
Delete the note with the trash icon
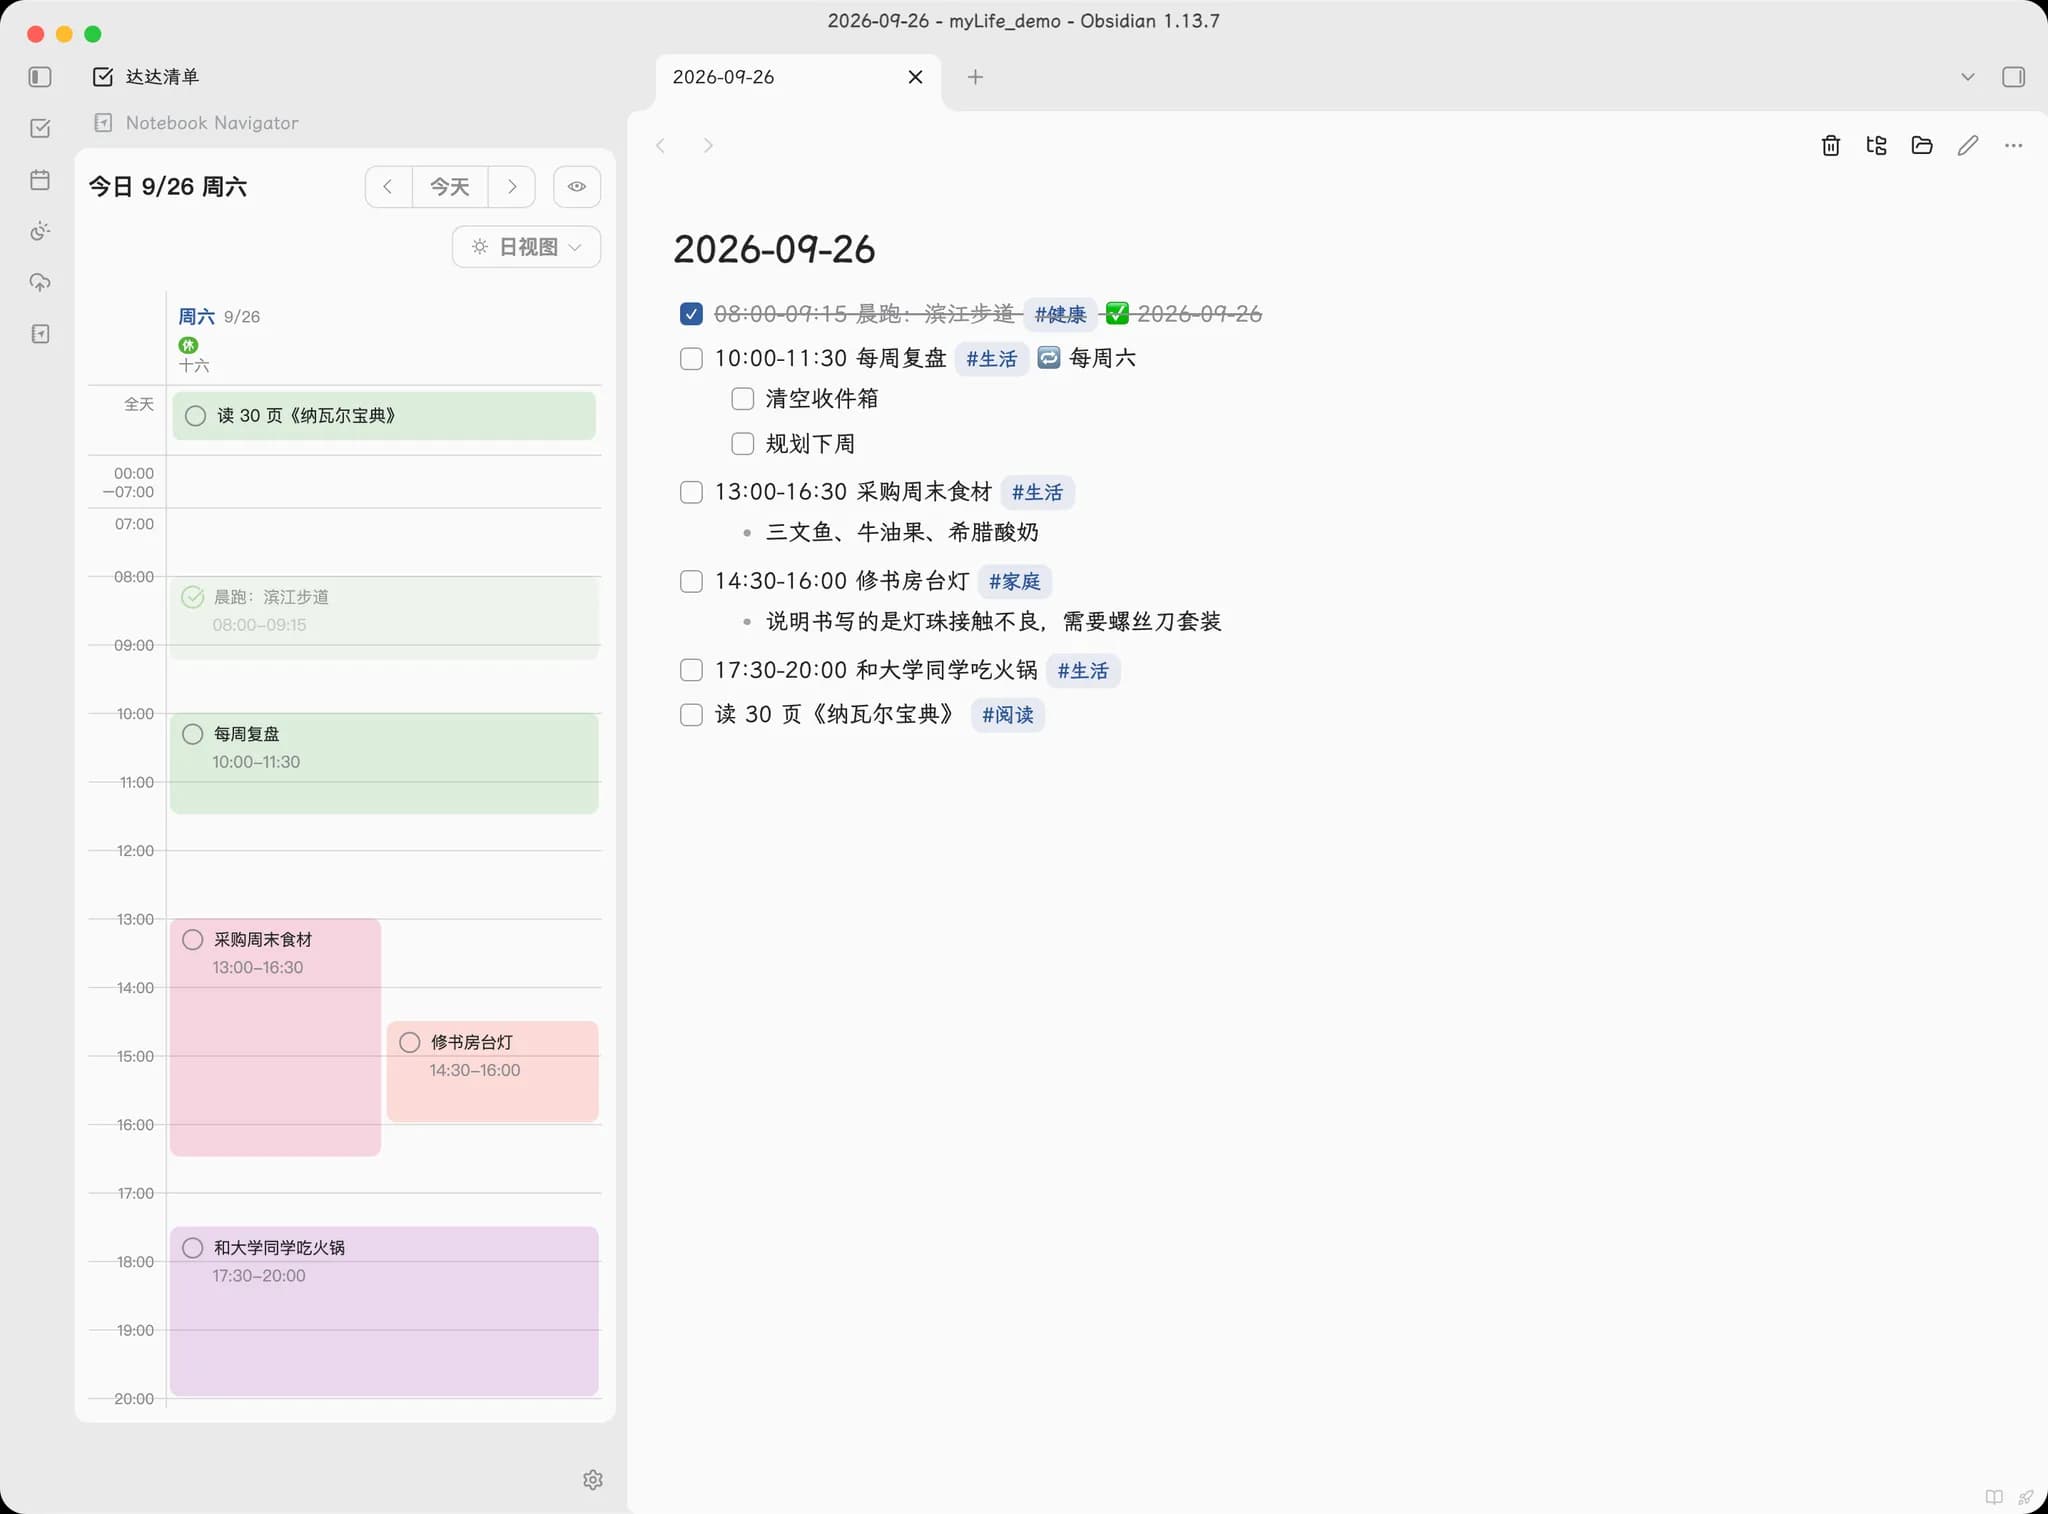pyautogui.click(x=1830, y=146)
